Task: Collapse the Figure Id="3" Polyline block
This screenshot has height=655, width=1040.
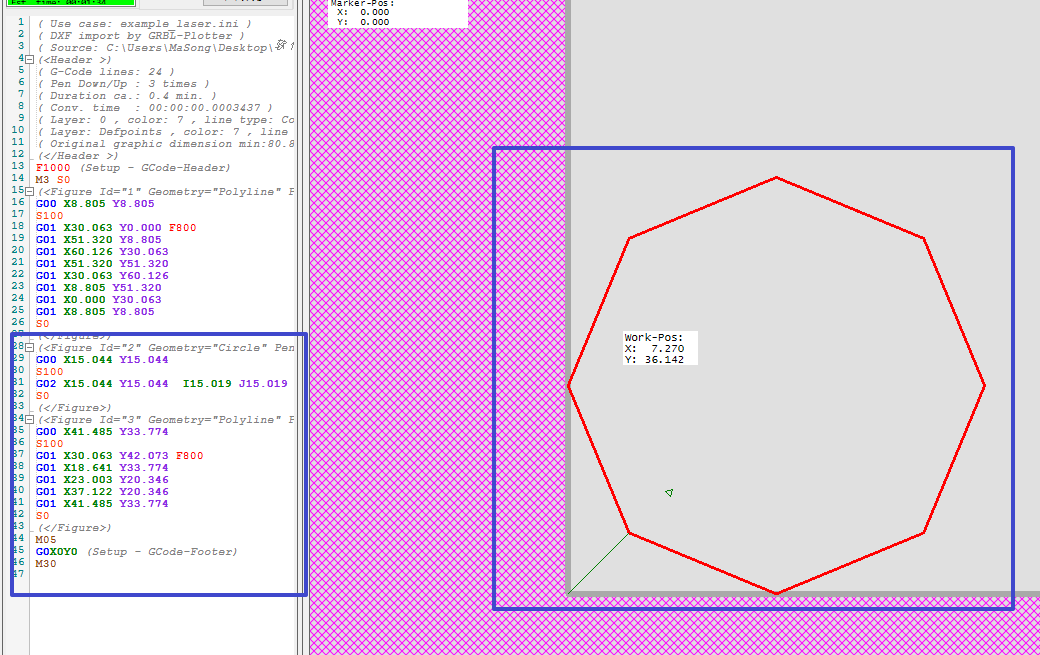Action: [x=29, y=420]
